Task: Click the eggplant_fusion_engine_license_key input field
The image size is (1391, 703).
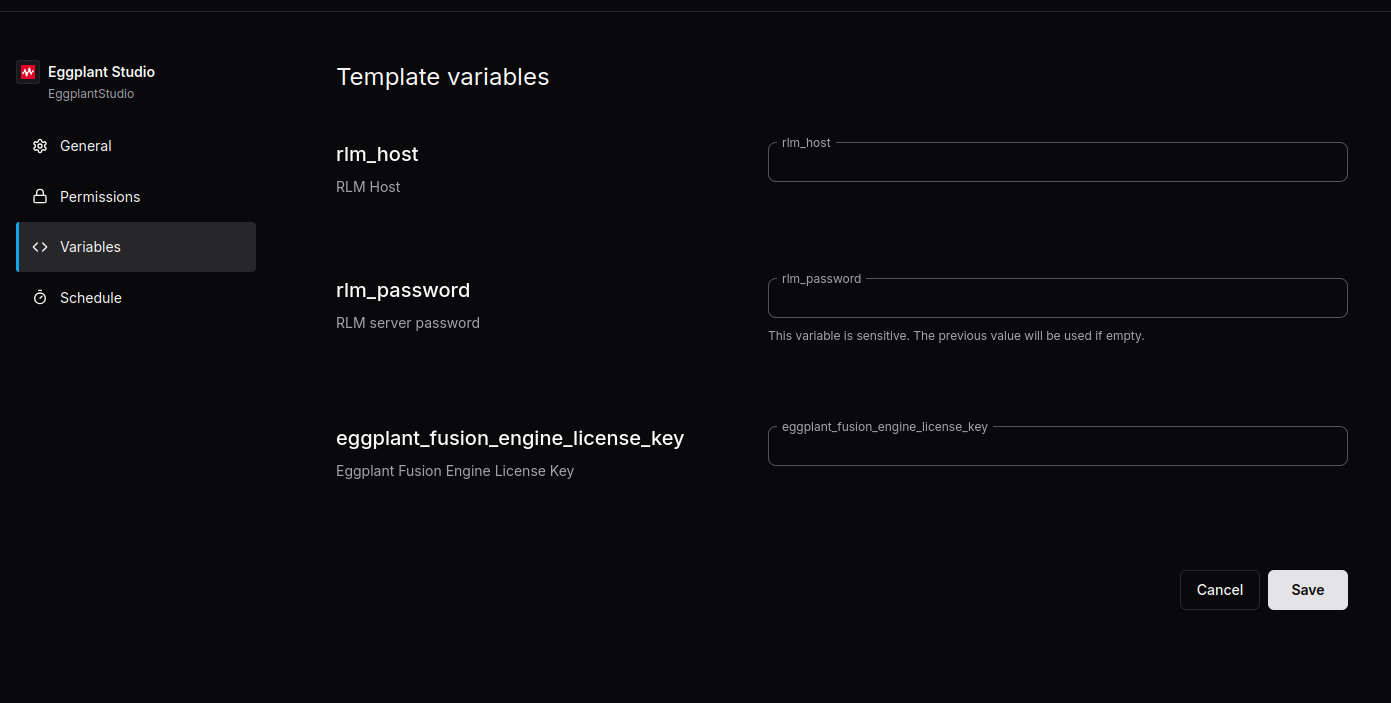Action: 1057,446
